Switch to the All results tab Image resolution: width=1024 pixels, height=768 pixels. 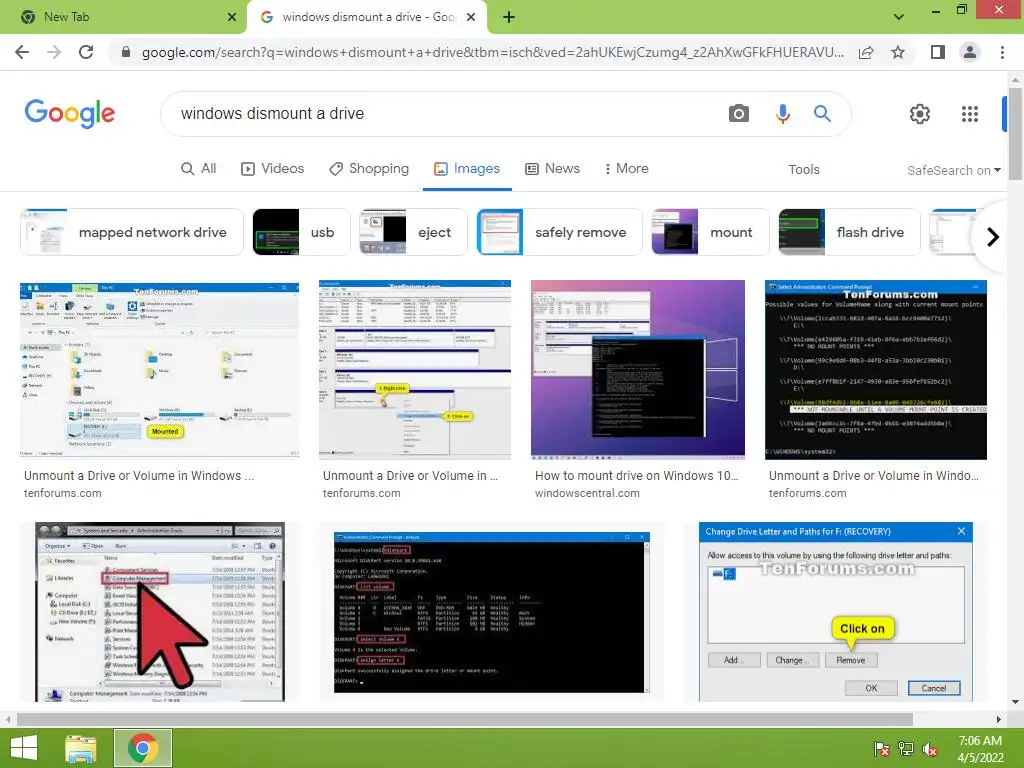click(199, 168)
